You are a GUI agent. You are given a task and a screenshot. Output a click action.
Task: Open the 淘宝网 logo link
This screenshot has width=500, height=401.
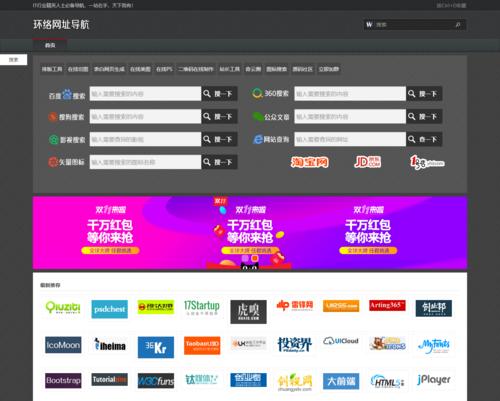(309, 162)
